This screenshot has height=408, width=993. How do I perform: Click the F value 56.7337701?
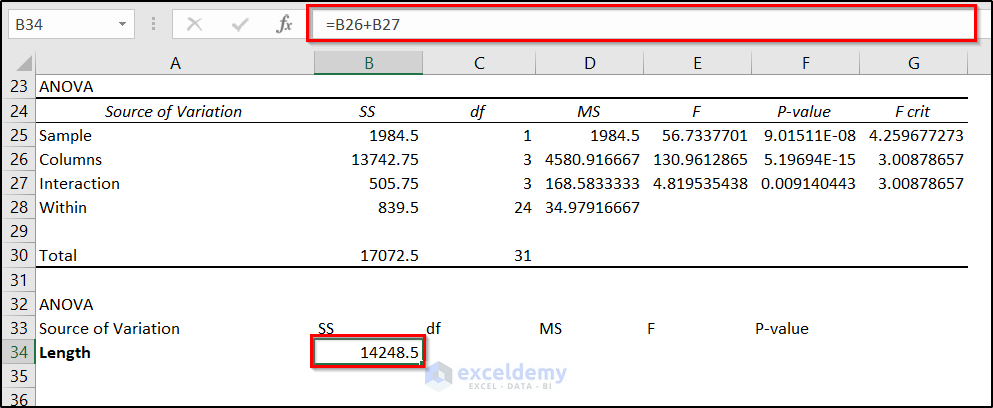705,136
